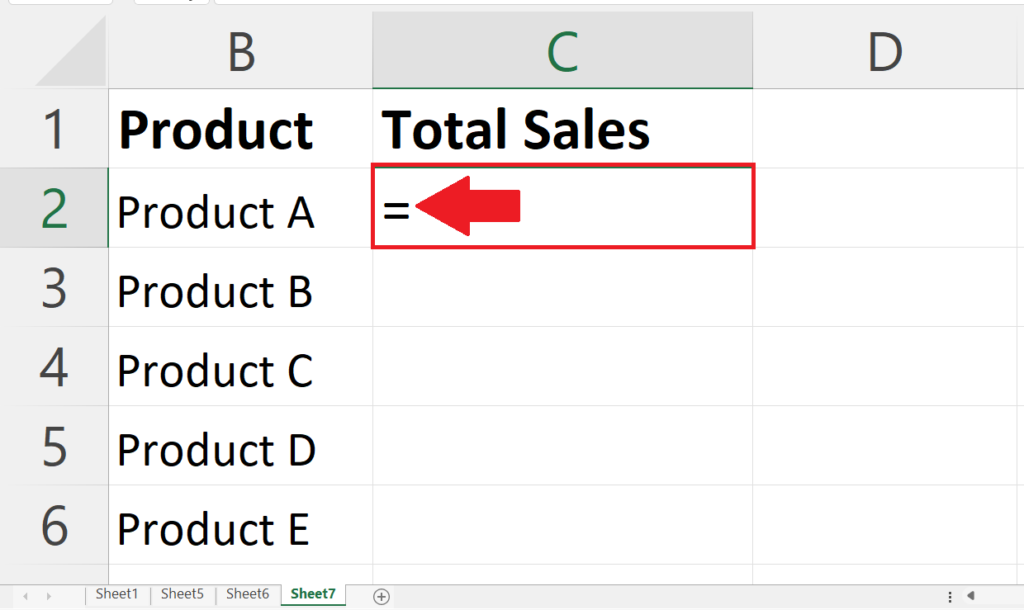
Task: Select the Product A cell
Action: (x=240, y=208)
